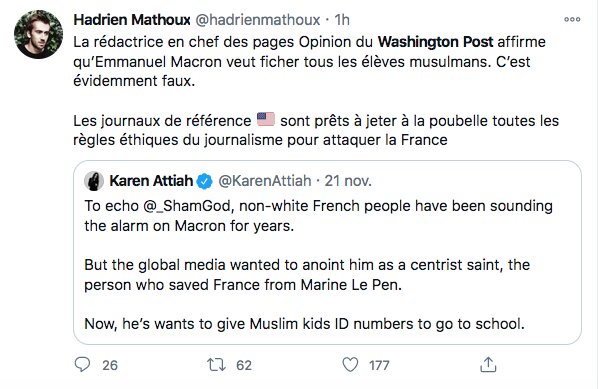Click the @KarenAttiah handle
Image resolution: width=598 pixels, height=389 pixels.
click(265, 181)
